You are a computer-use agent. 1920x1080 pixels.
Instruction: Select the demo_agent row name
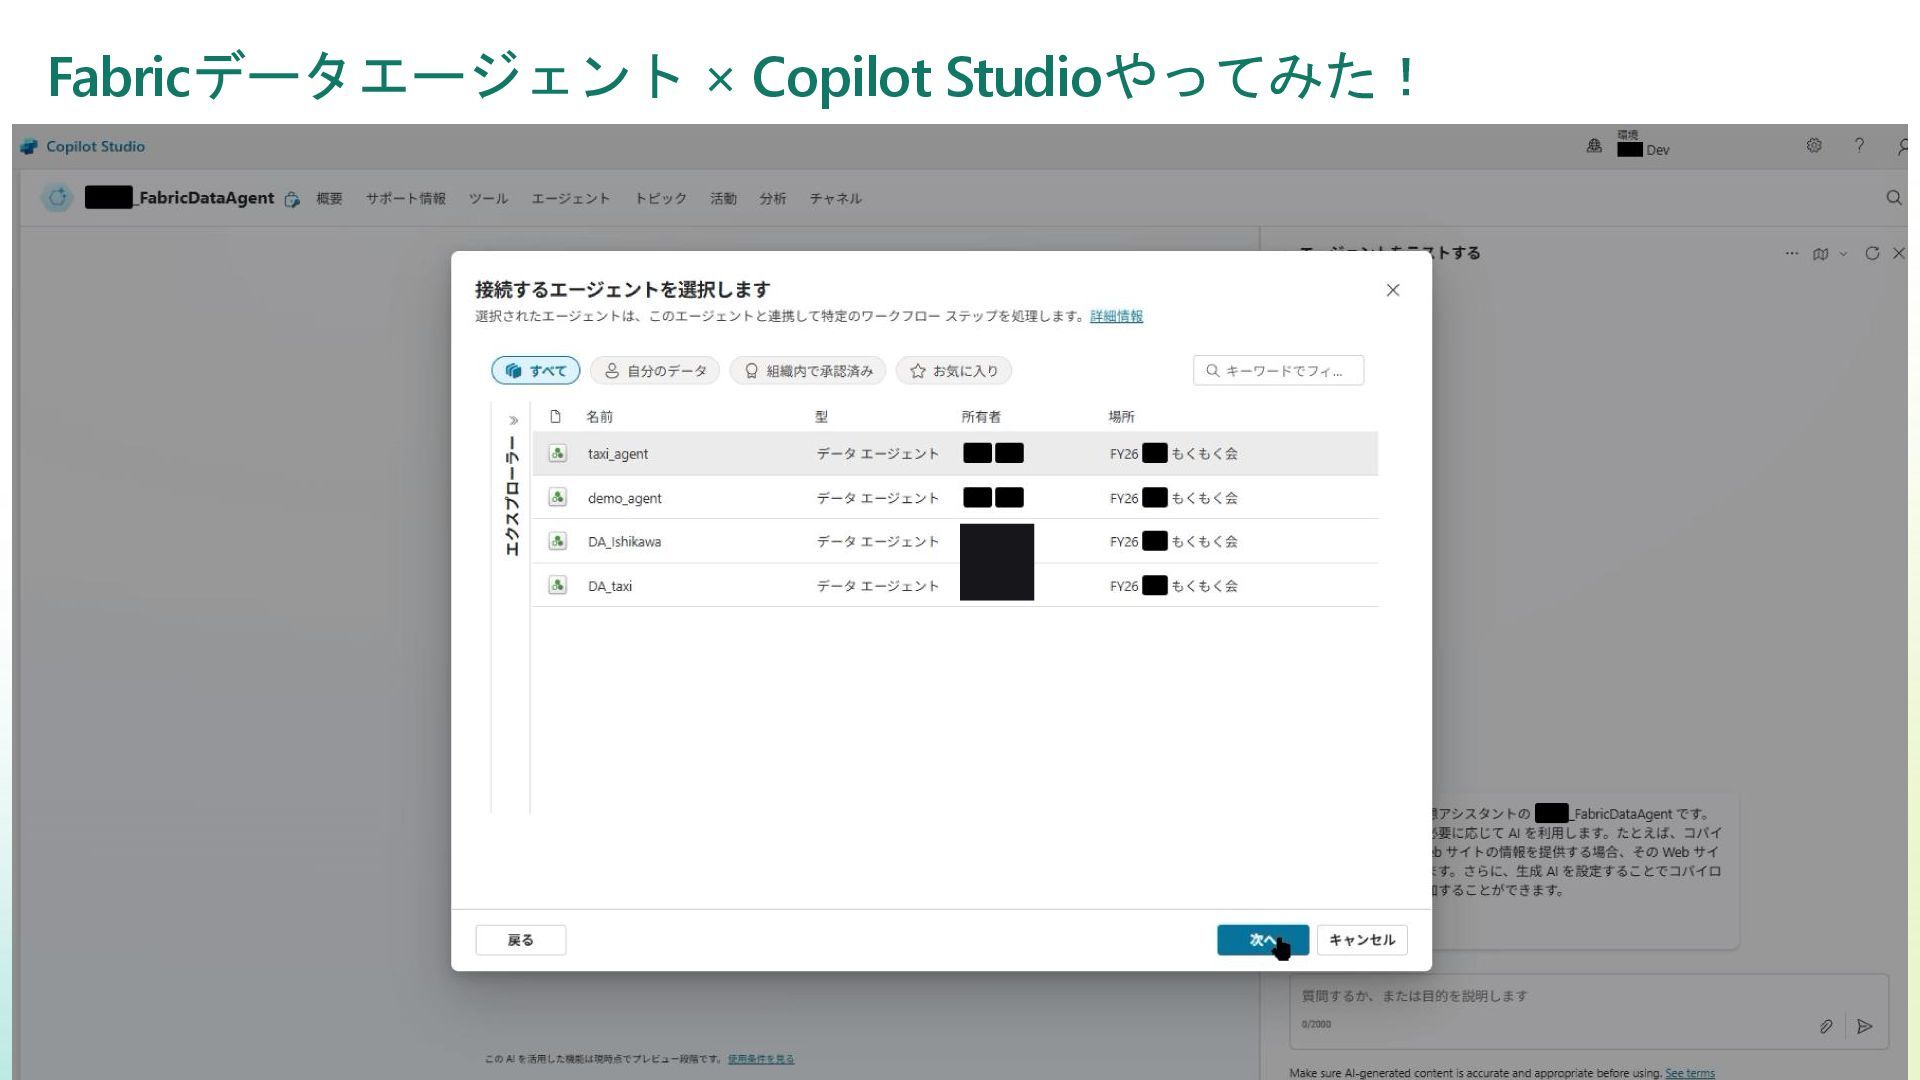pos(624,498)
